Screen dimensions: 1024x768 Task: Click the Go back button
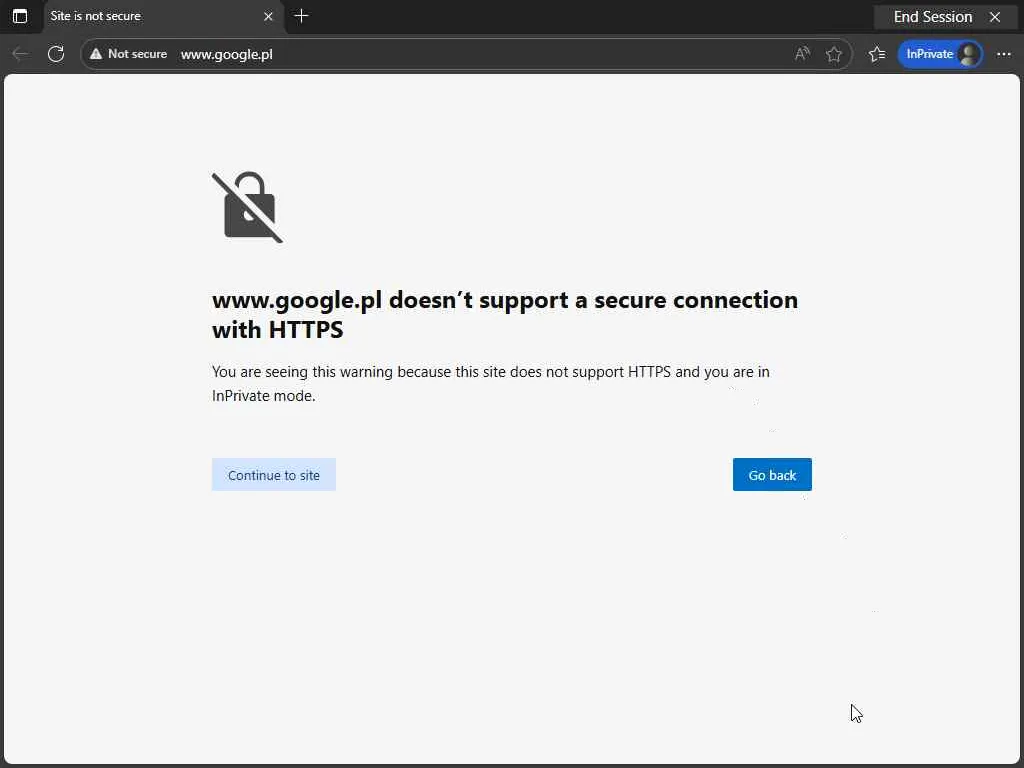(x=772, y=475)
